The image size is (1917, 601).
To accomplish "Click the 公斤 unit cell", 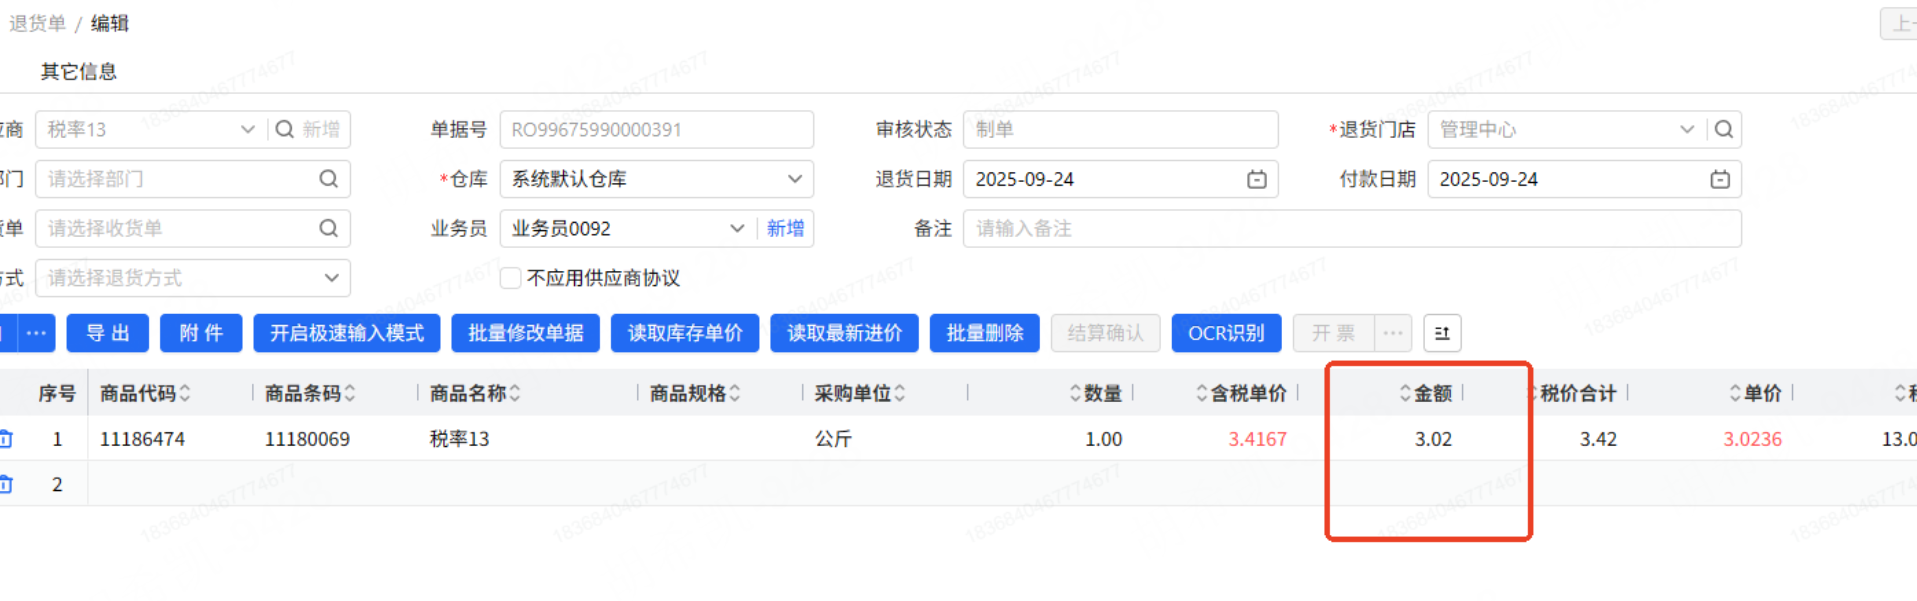I will tap(833, 439).
